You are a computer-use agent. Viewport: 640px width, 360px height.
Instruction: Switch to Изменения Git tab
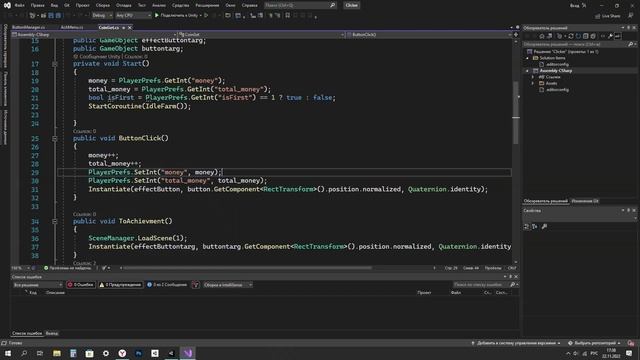pyautogui.click(x=584, y=201)
